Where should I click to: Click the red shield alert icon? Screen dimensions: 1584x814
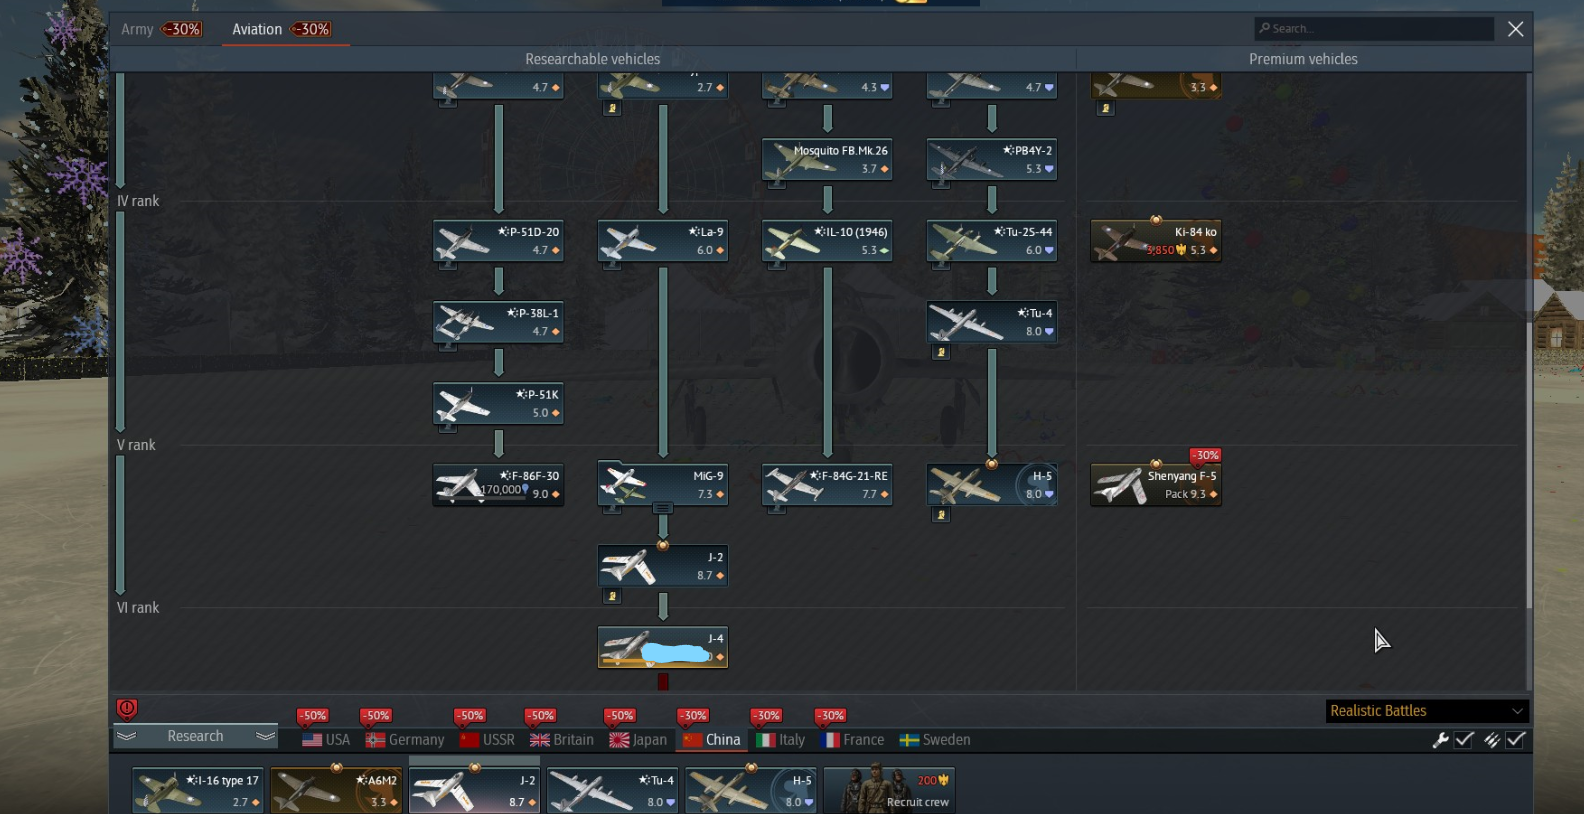[x=127, y=709]
